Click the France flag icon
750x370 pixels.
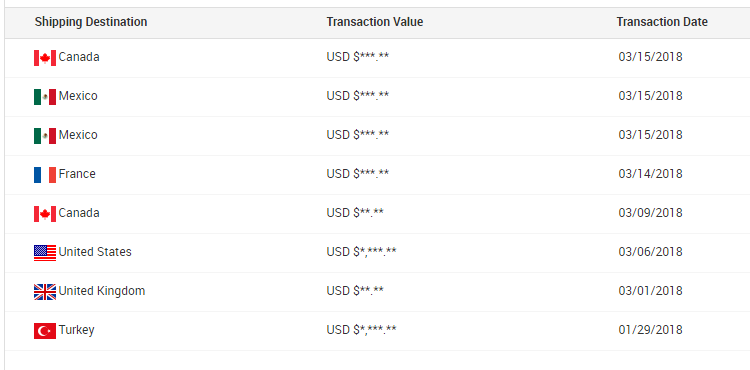[45, 175]
